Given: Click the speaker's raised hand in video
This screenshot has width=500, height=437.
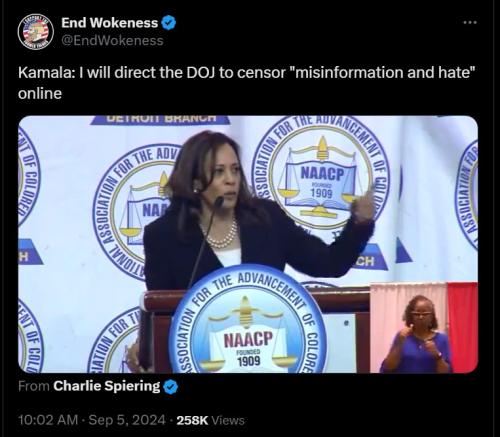Looking at the screenshot, I should click(x=363, y=204).
